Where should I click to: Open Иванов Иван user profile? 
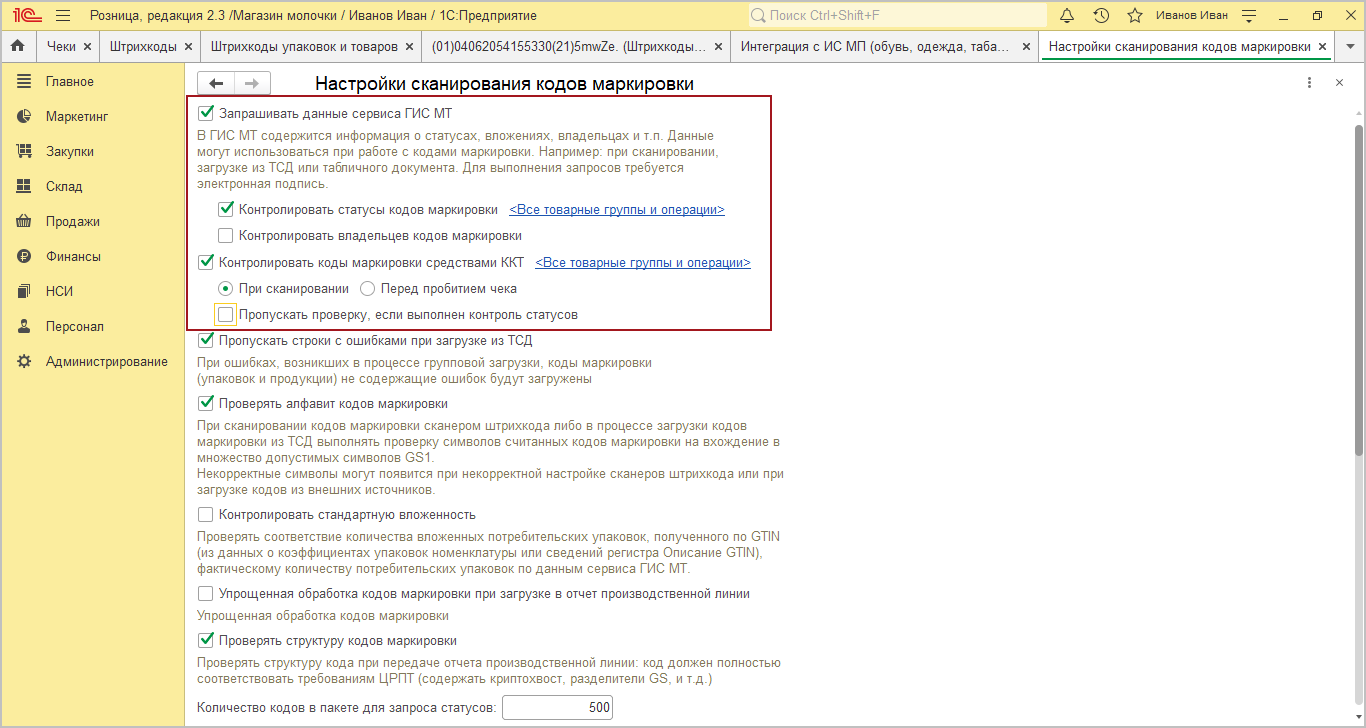[x=1192, y=16]
